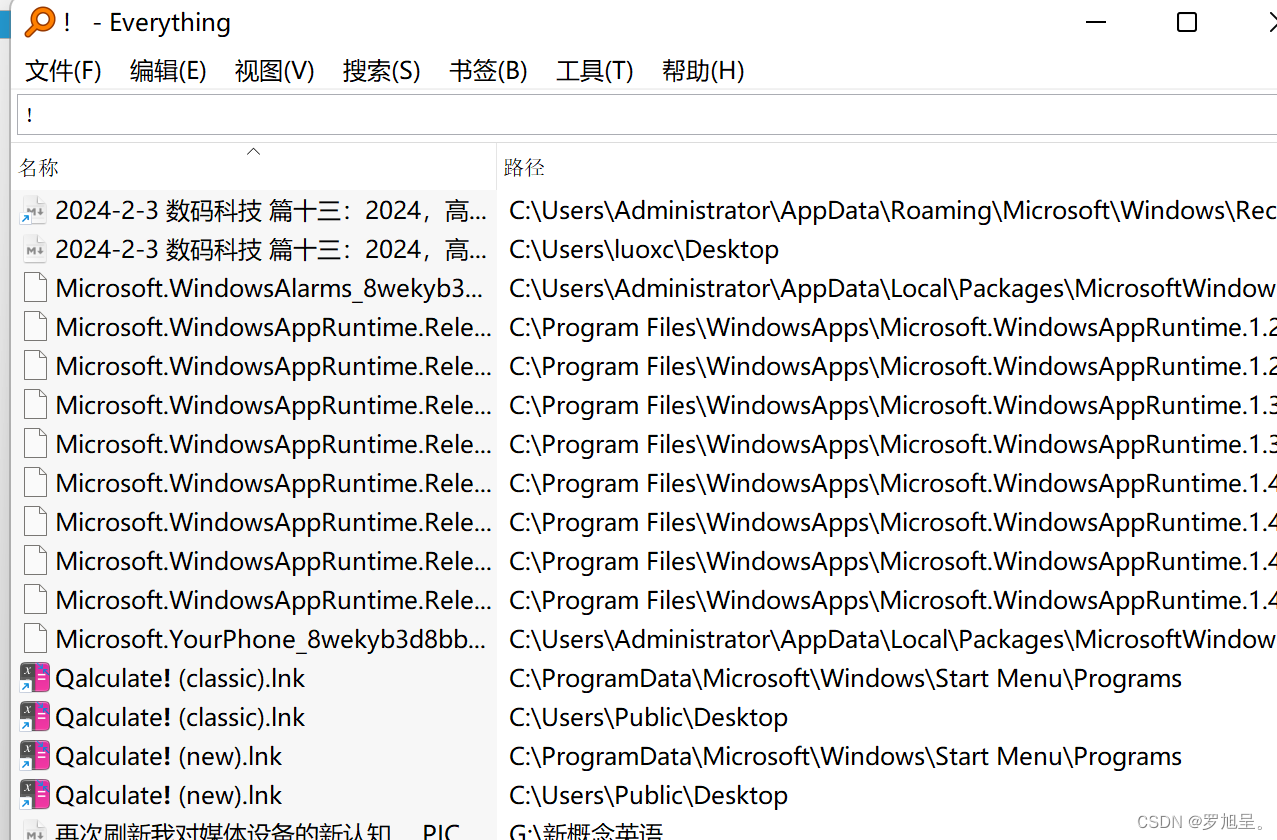This screenshot has height=840, width=1277.
Task: Open the 文件(F) menu
Action: [64, 71]
